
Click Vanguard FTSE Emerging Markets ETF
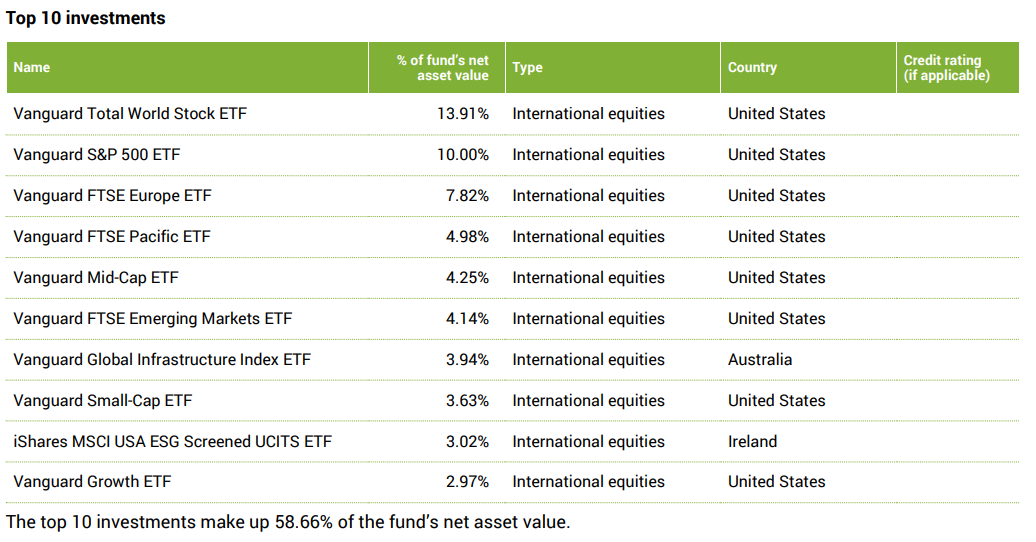[x=153, y=319]
